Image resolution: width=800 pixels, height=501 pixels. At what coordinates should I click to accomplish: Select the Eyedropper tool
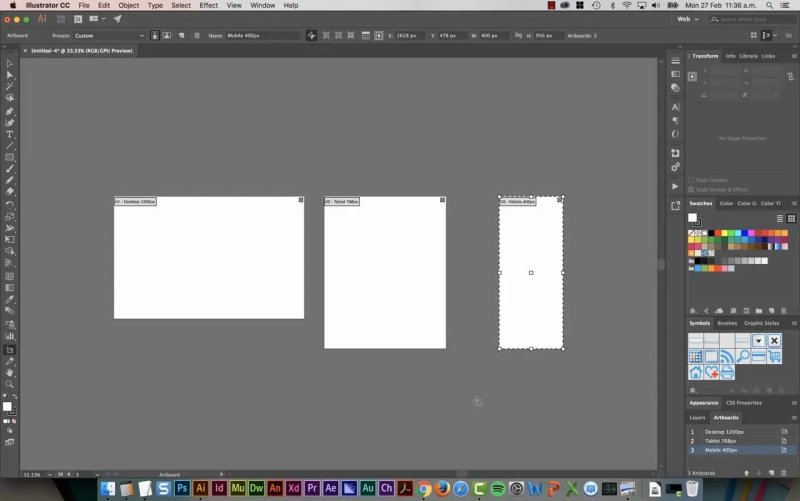[9, 299]
